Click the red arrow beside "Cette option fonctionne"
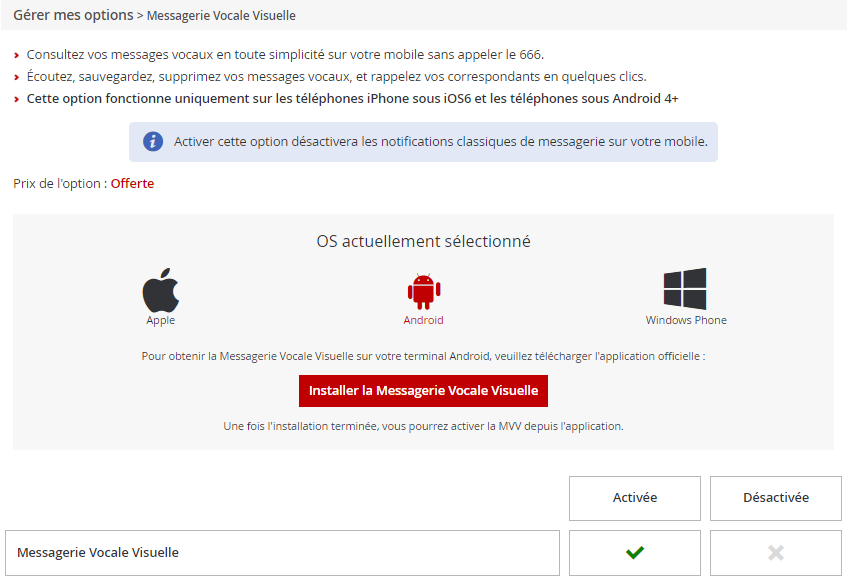849x585 pixels. tap(17, 99)
